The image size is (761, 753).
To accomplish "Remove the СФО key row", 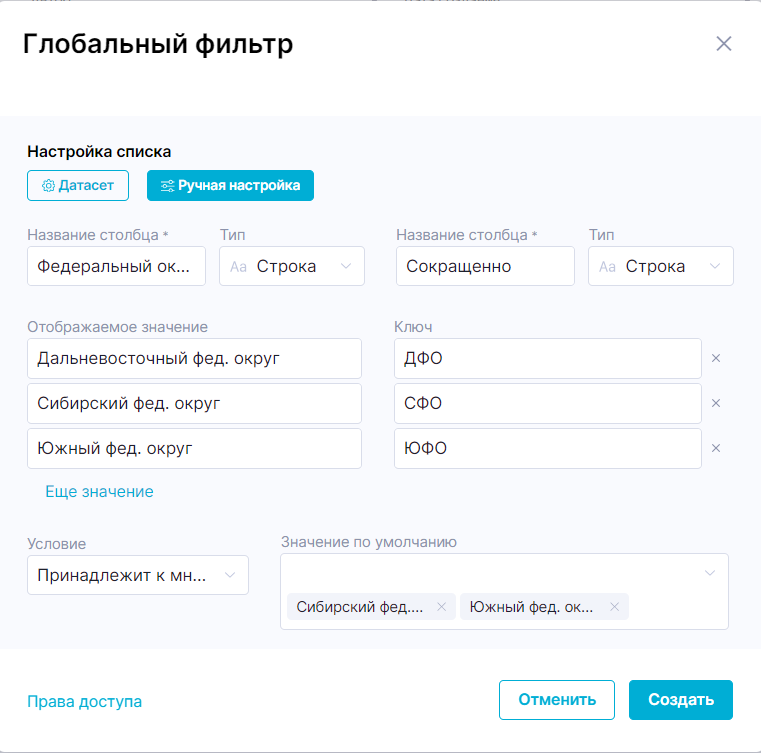I will pyautogui.click(x=716, y=403).
